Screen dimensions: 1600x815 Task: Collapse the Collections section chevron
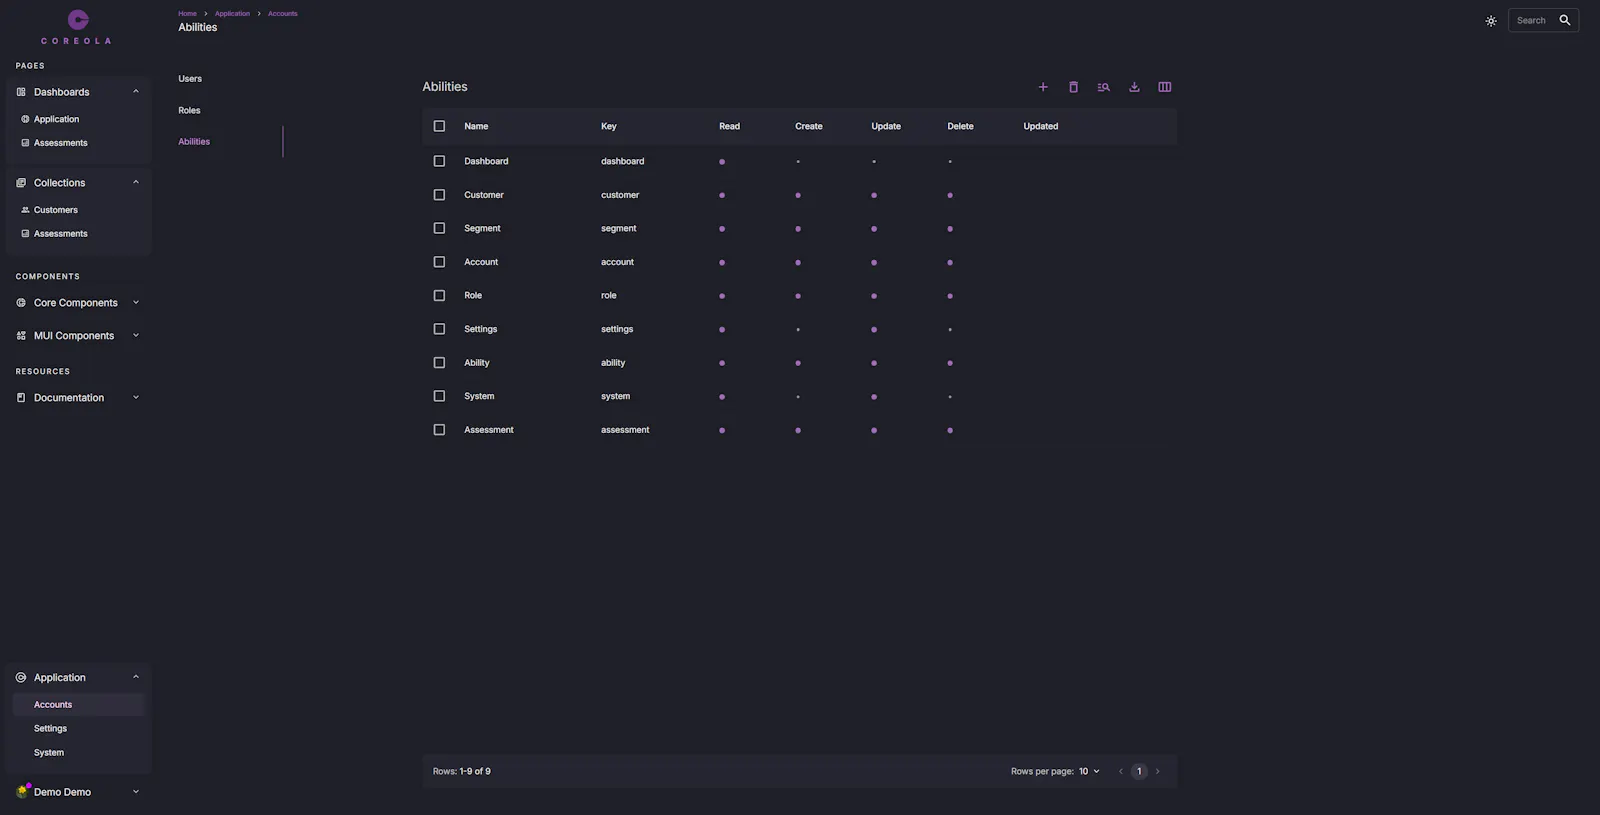(136, 182)
